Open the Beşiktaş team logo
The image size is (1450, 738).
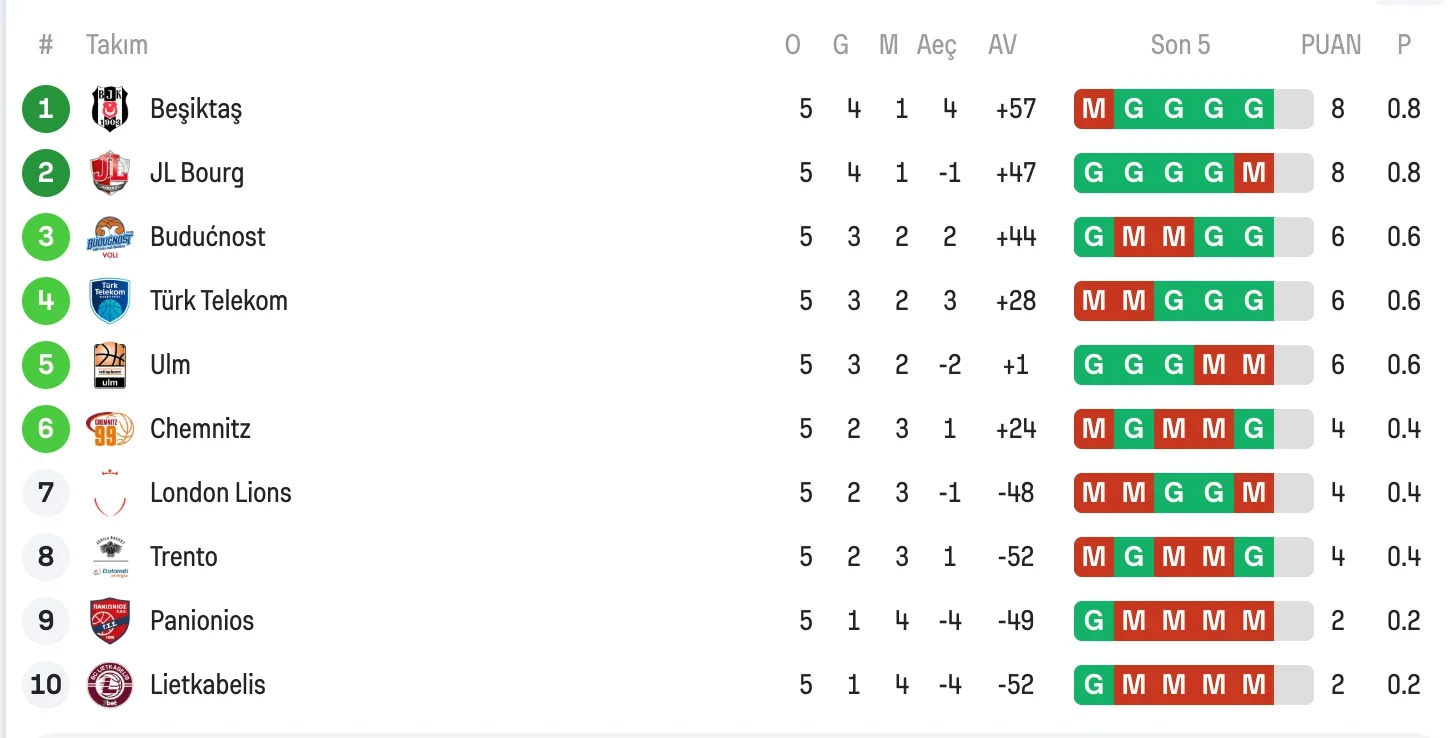click(110, 108)
